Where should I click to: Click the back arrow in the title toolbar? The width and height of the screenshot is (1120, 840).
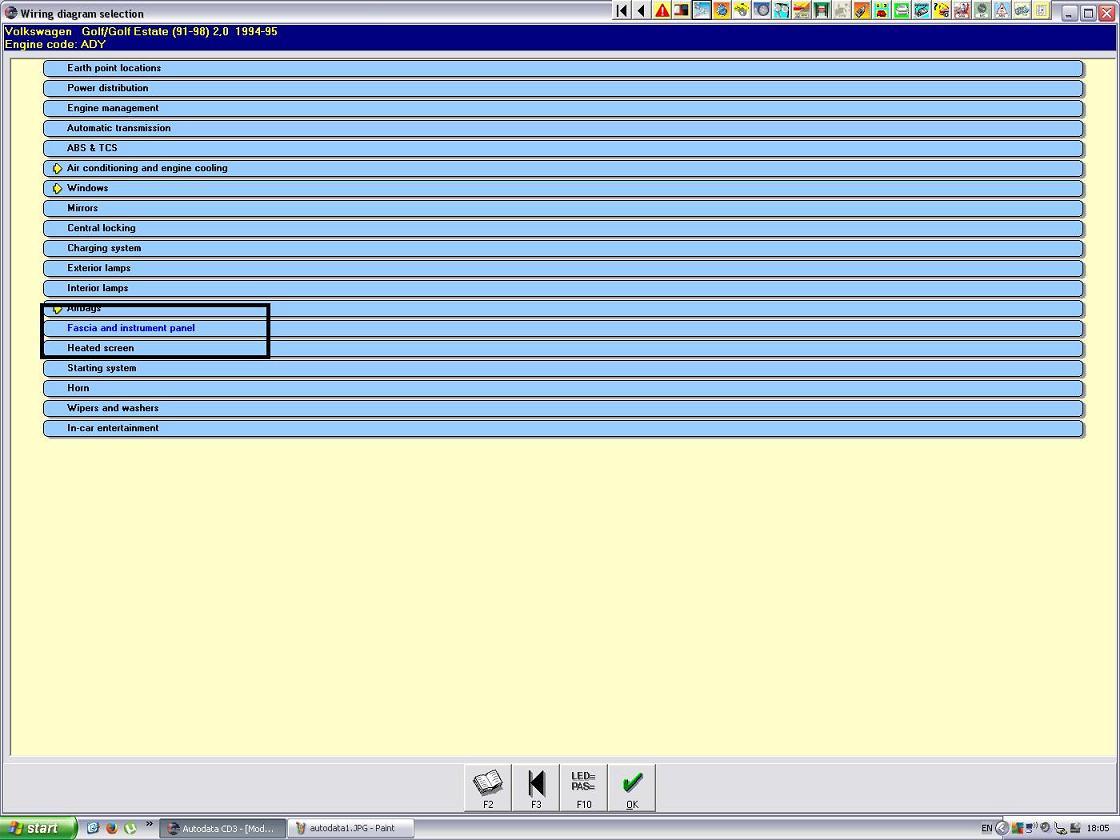641,11
